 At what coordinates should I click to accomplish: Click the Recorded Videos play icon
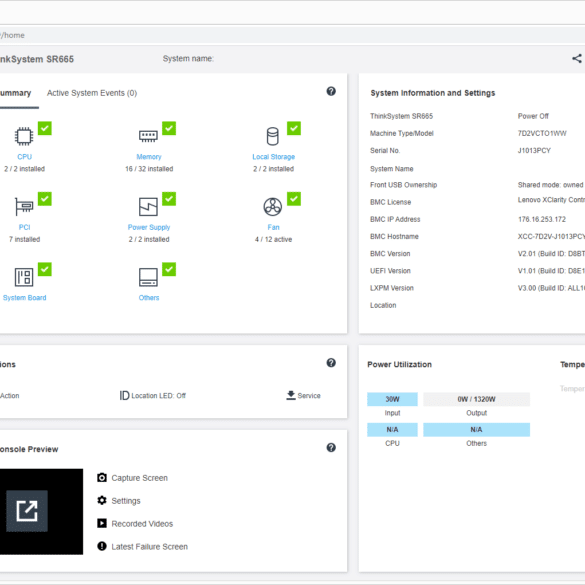click(102, 523)
